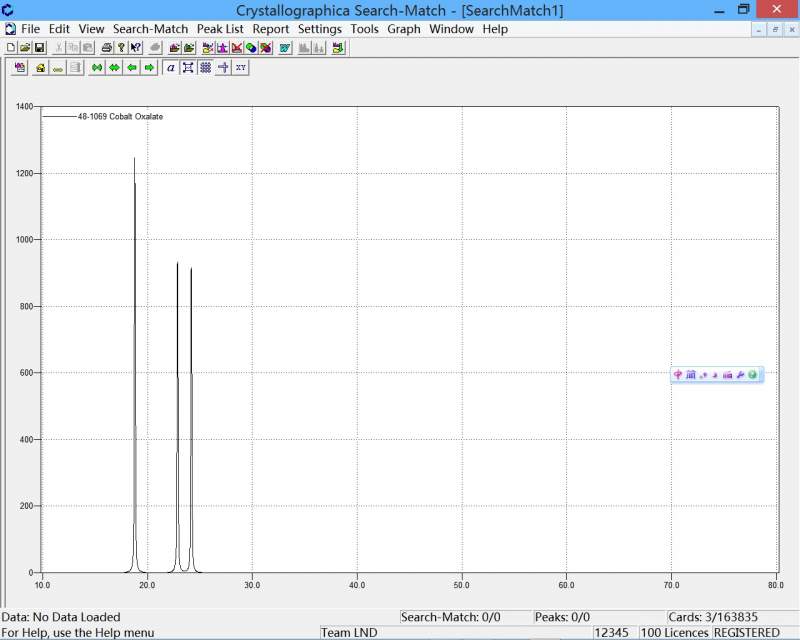Open the Report menu
Image resolution: width=800 pixels, height=640 pixels.
pos(271,29)
